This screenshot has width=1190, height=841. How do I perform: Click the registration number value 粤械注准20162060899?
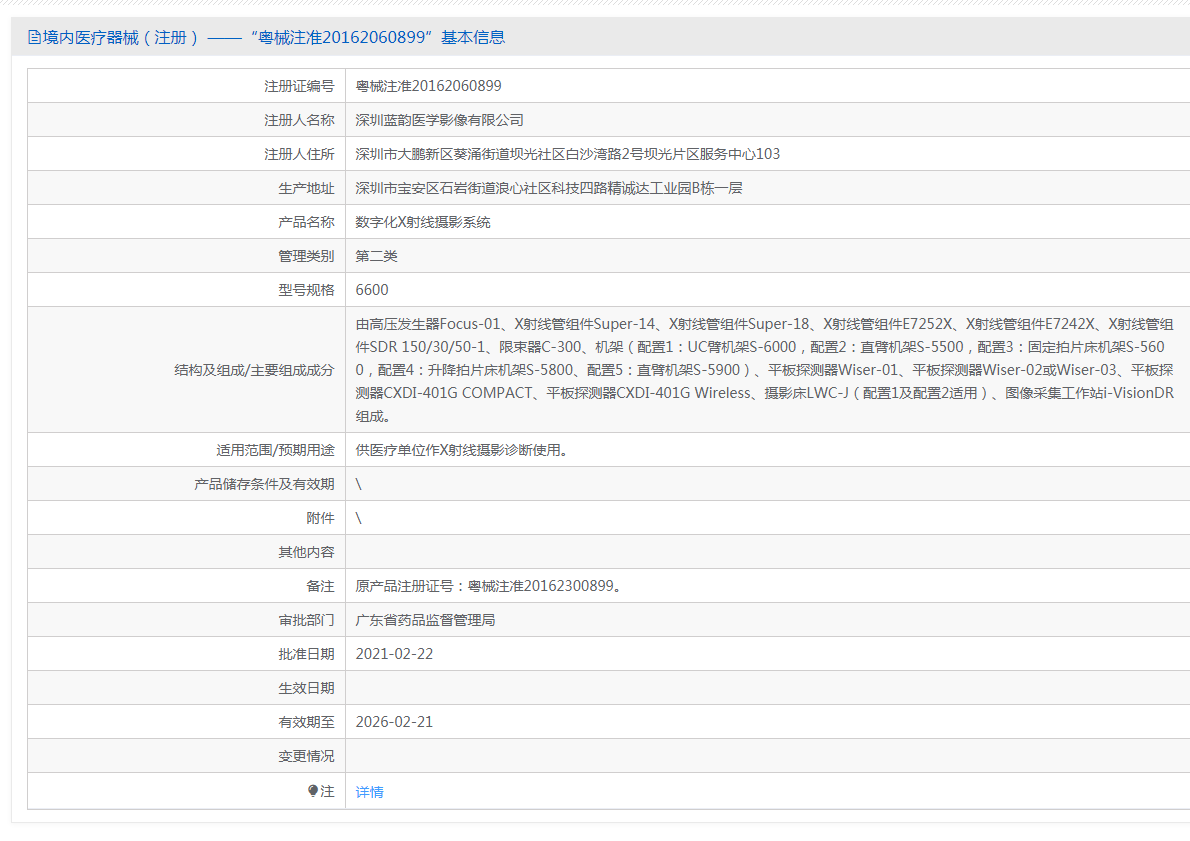click(x=428, y=86)
